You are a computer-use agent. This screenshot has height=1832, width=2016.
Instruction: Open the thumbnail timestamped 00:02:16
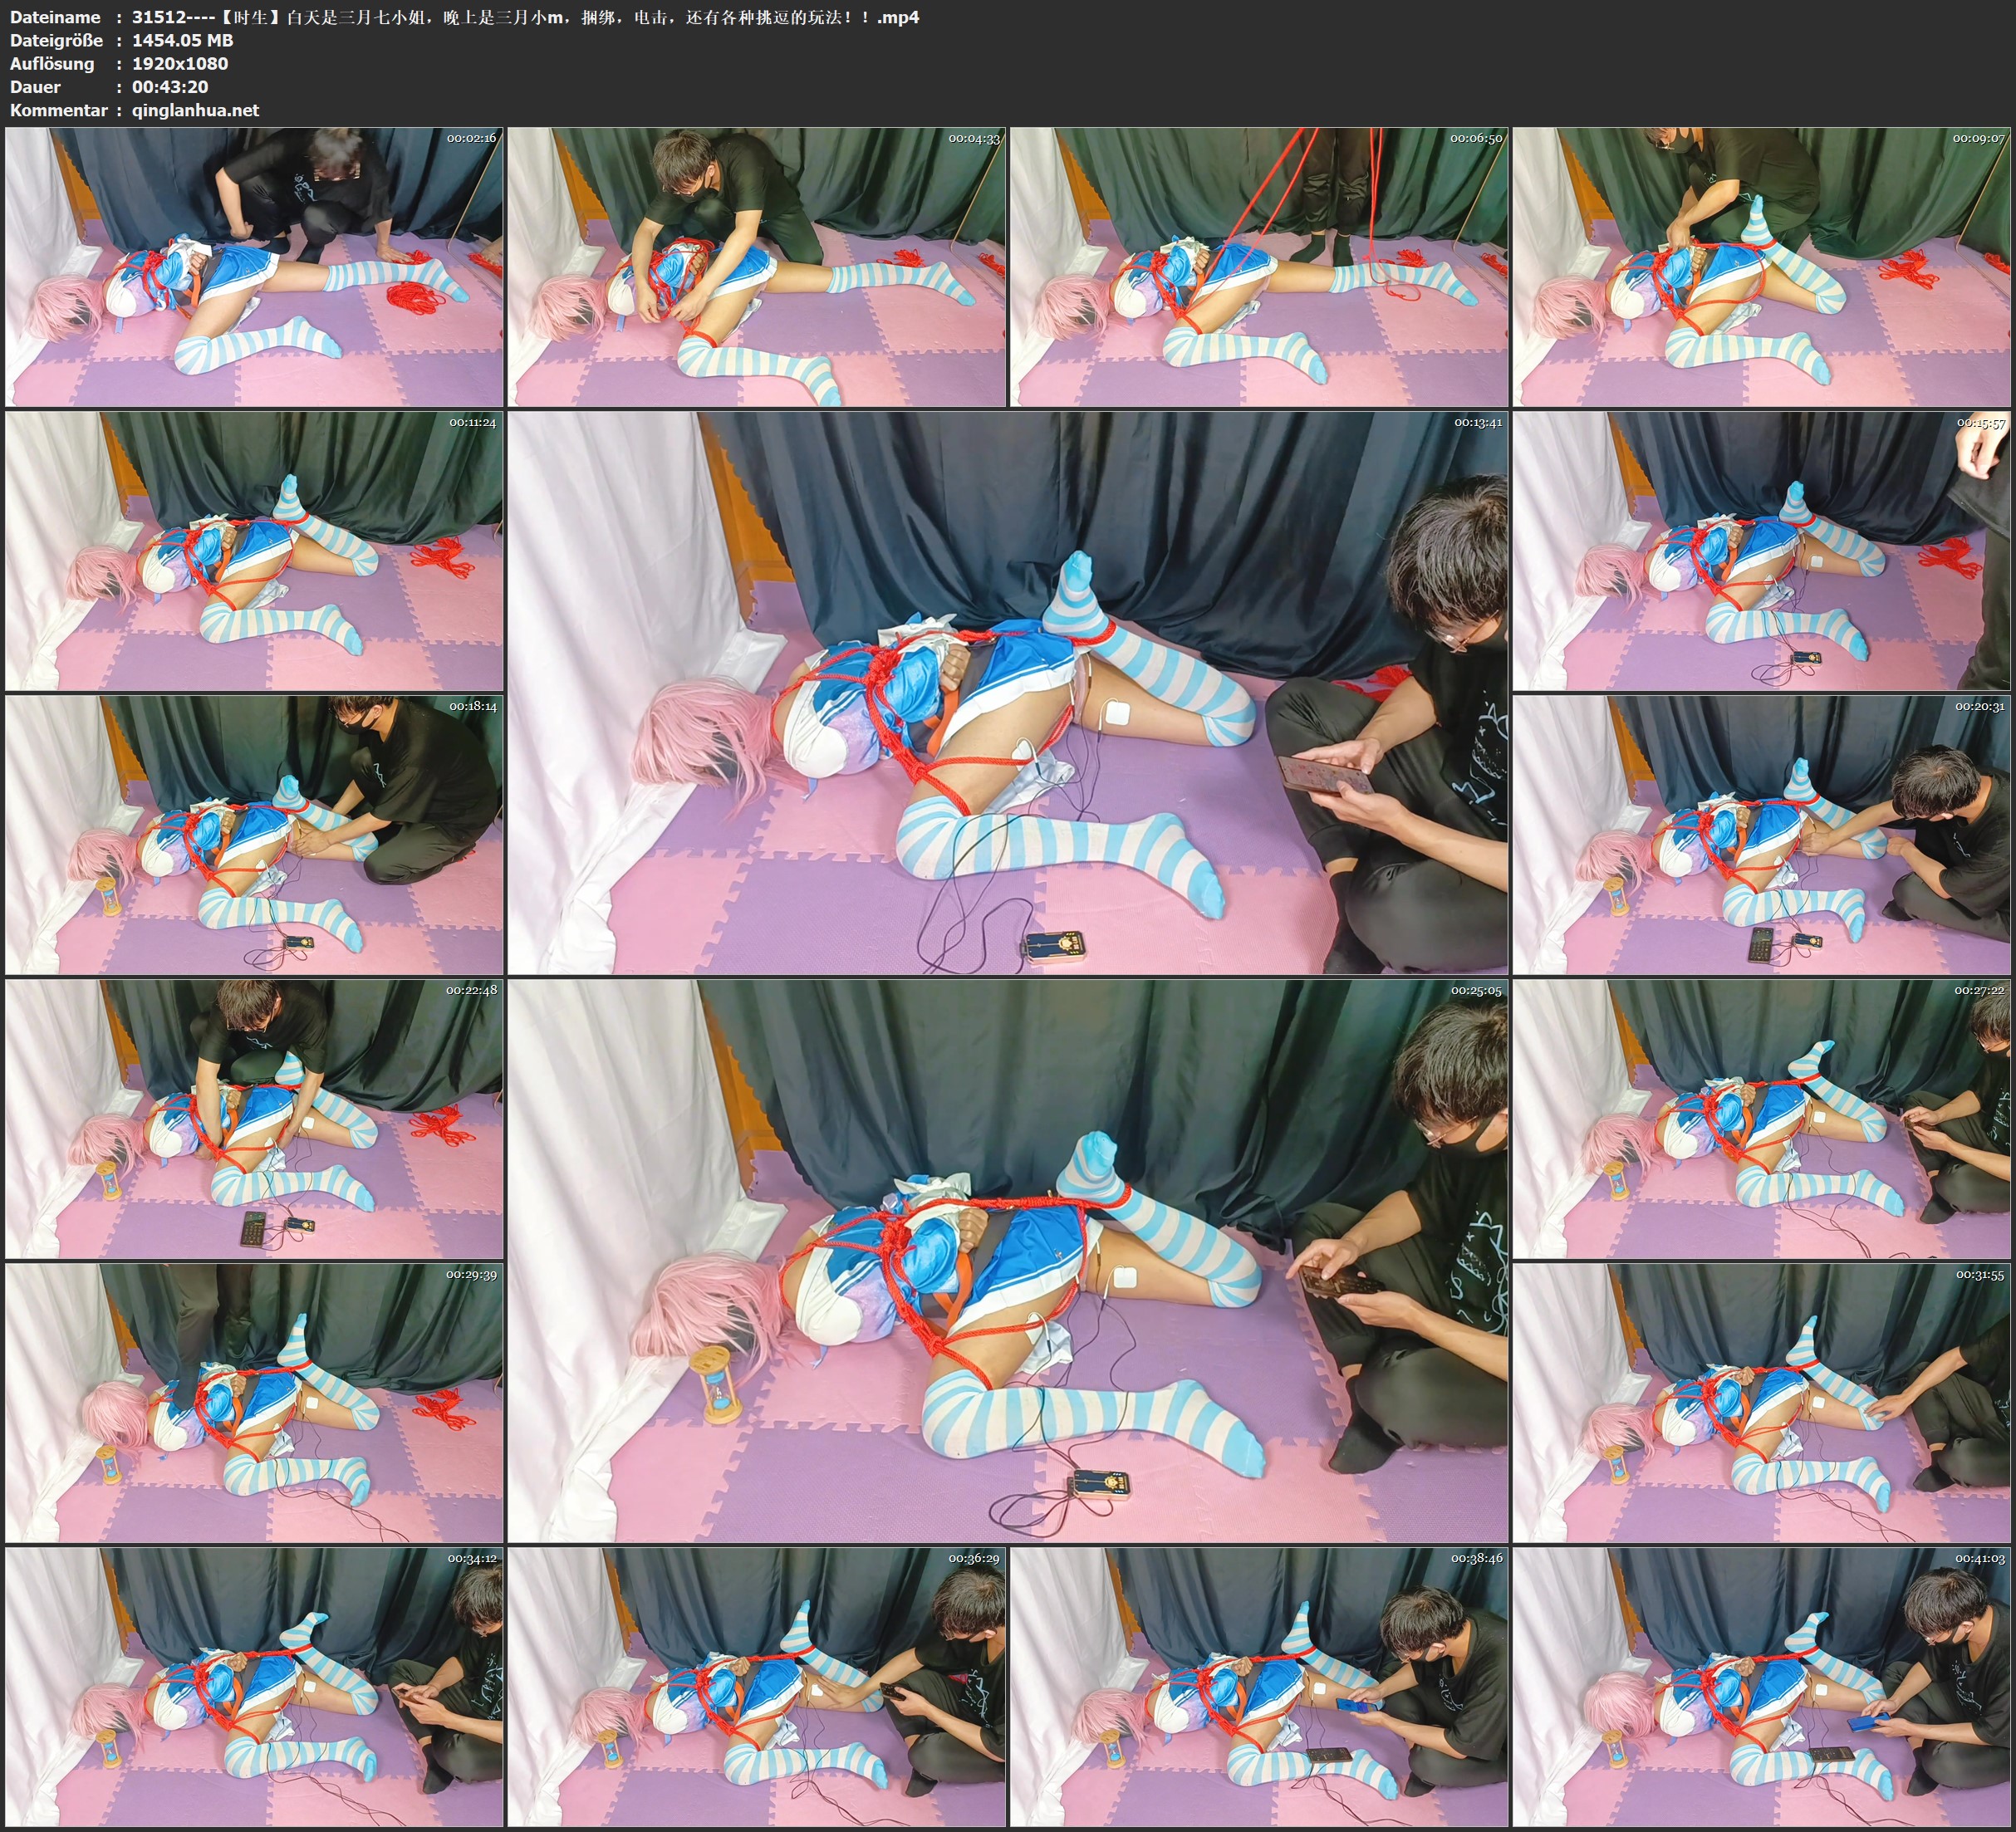click(254, 267)
